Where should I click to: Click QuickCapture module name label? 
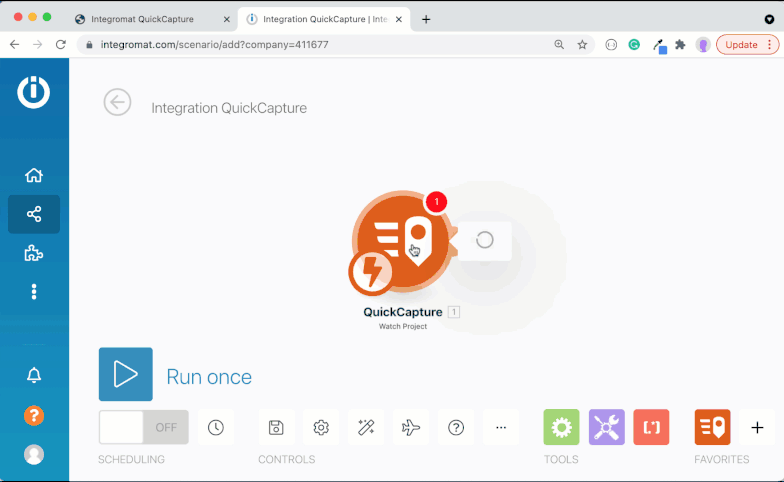[402, 312]
